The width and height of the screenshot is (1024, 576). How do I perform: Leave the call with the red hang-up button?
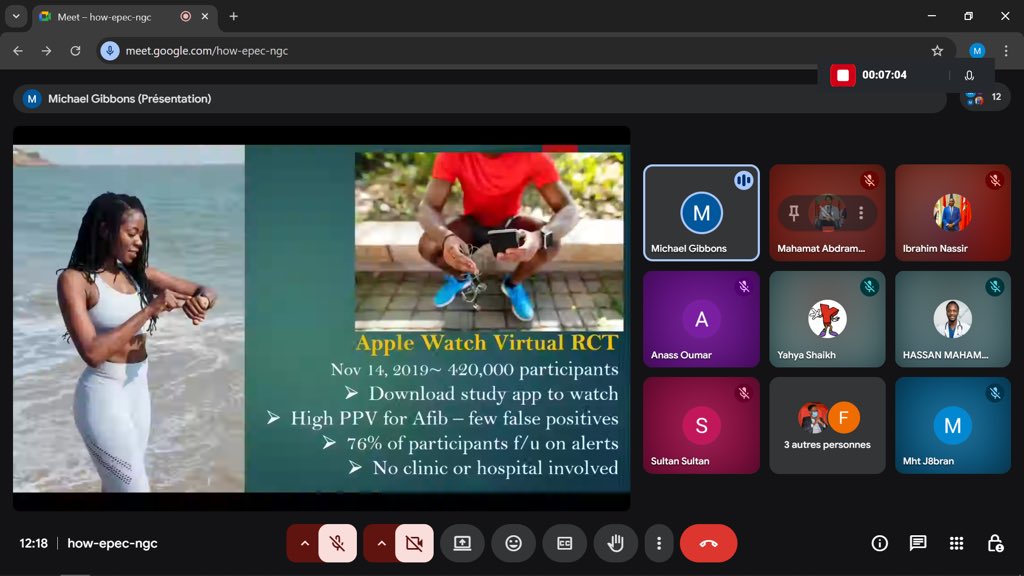[x=709, y=543]
